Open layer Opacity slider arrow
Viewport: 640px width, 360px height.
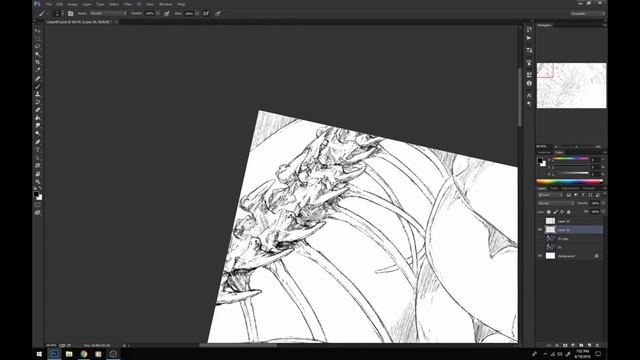coord(603,203)
